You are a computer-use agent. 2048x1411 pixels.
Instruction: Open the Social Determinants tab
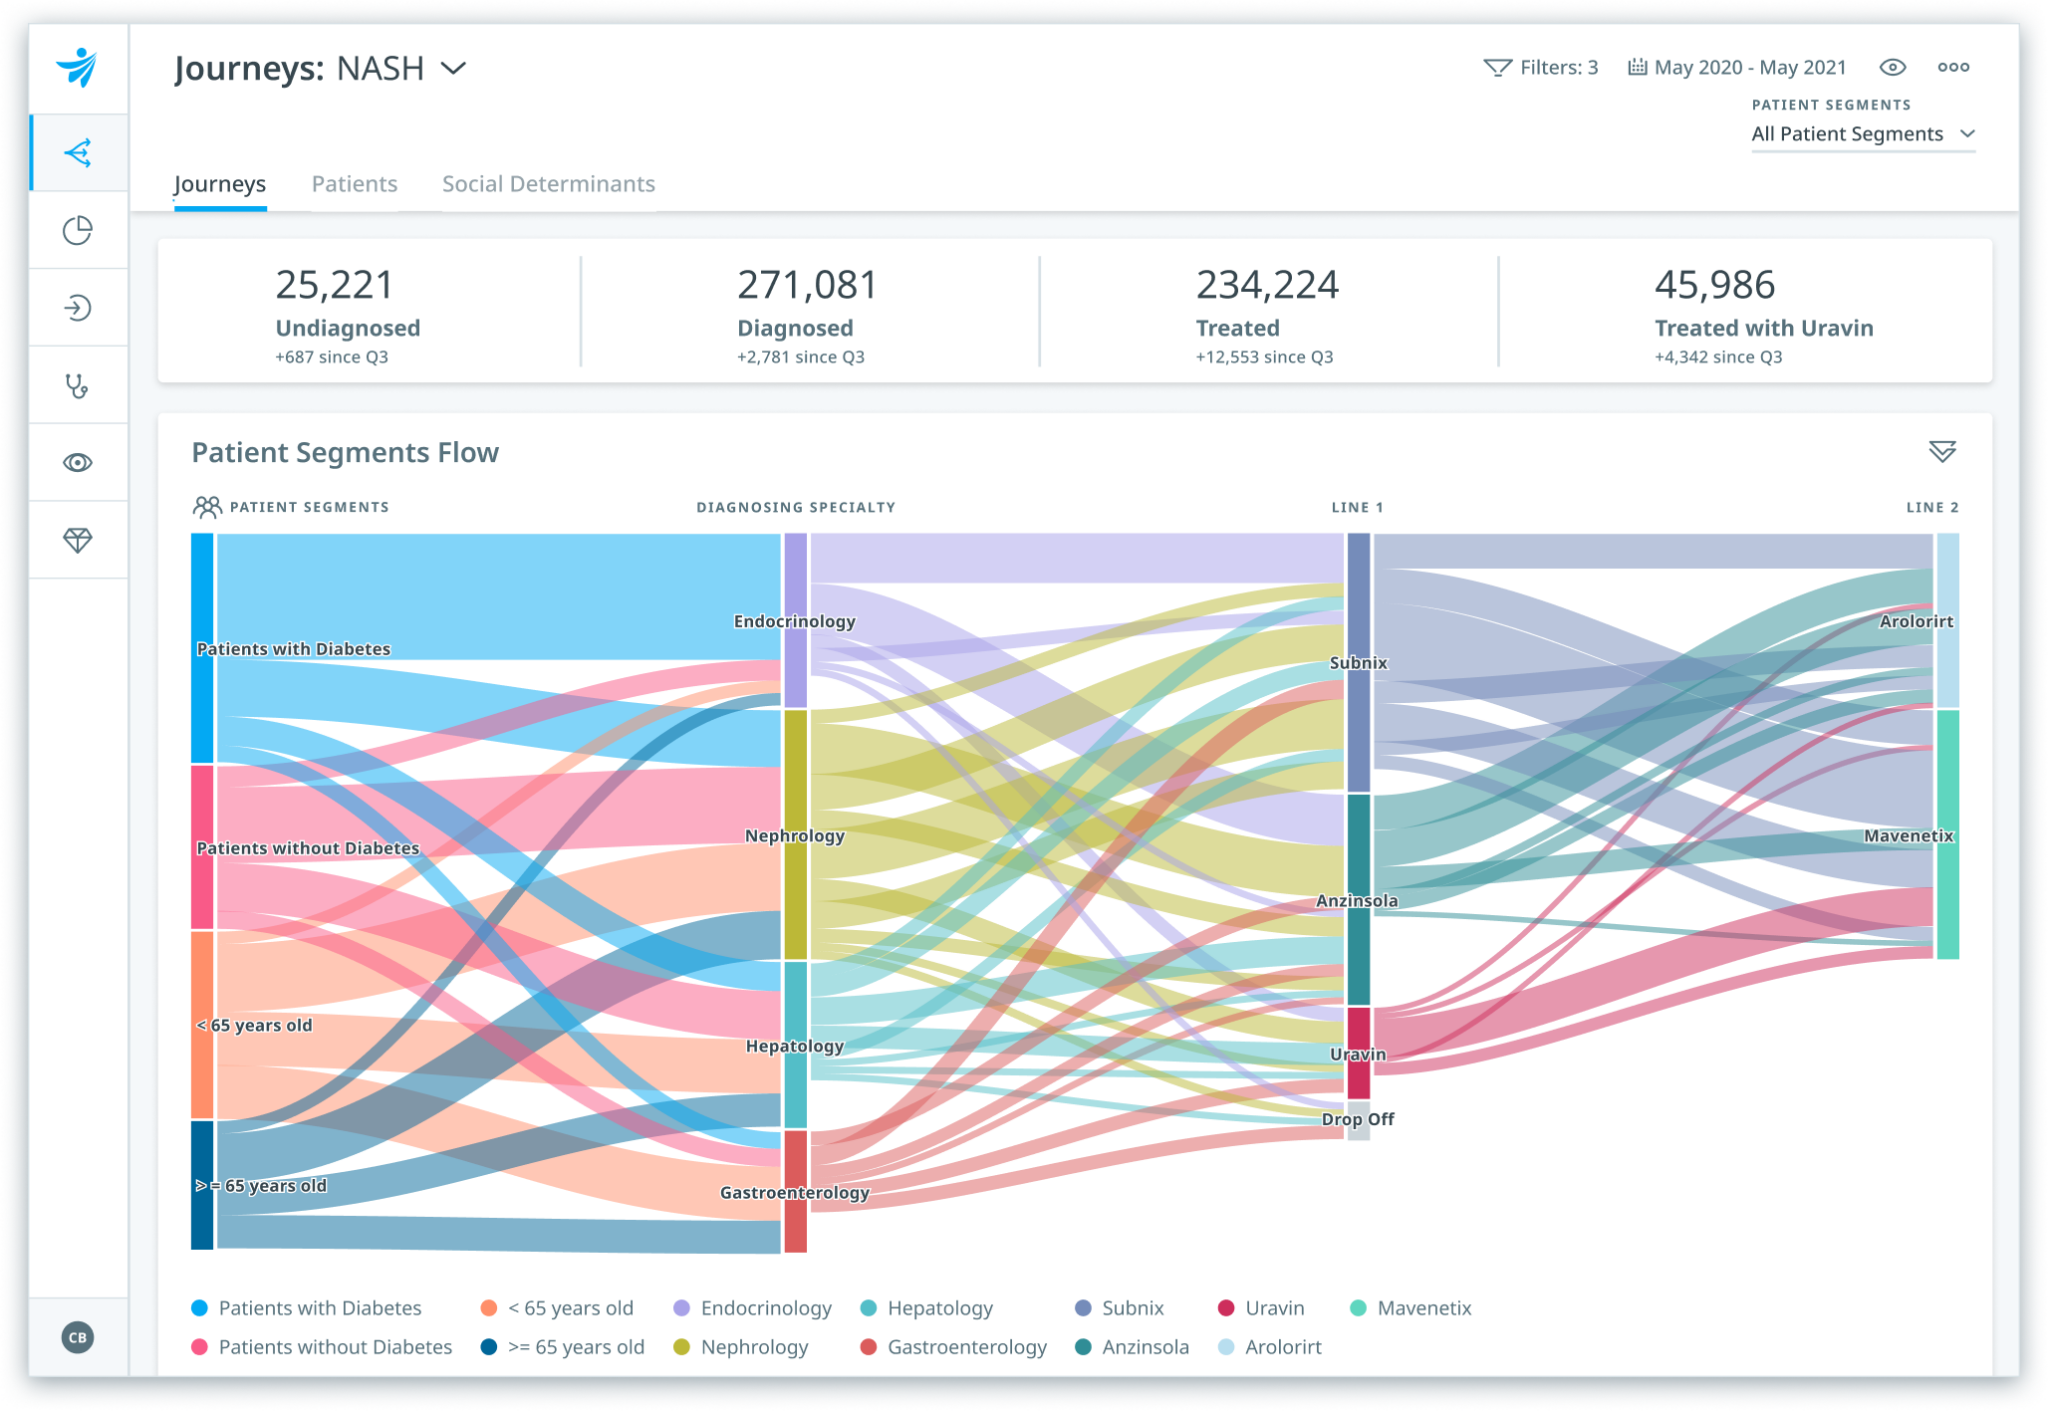tap(548, 184)
